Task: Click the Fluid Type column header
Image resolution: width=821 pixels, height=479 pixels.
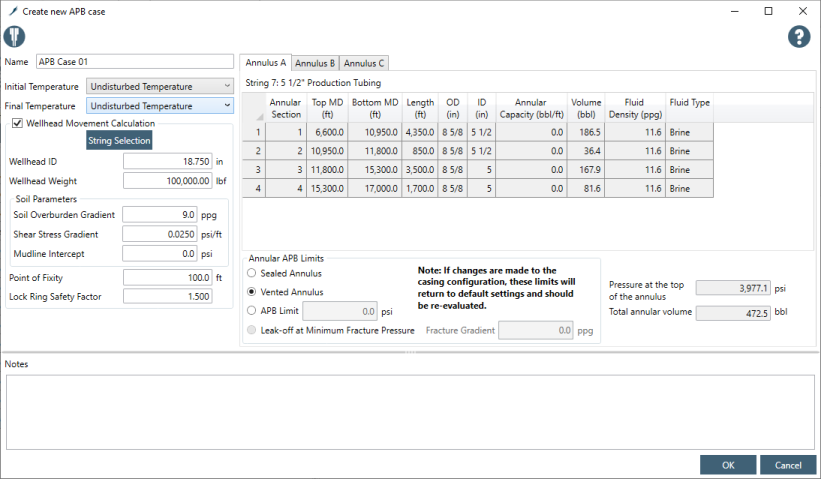Action: click(689, 108)
